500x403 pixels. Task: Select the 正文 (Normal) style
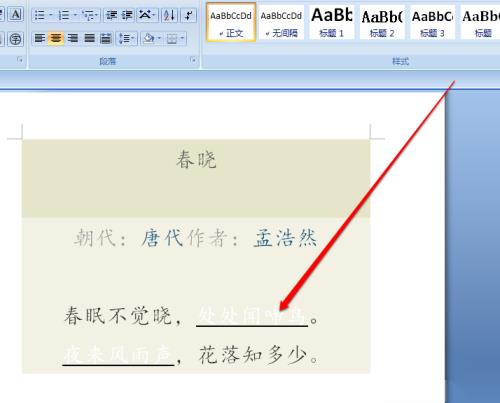(x=231, y=23)
